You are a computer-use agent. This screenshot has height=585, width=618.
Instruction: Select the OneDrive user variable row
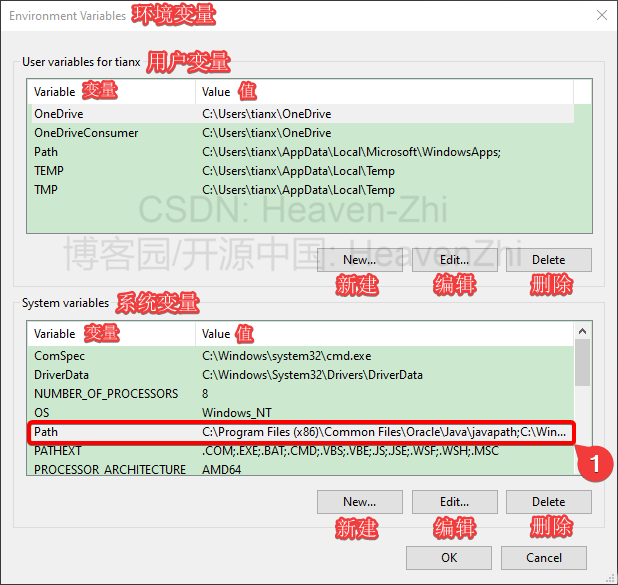(x=301, y=114)
